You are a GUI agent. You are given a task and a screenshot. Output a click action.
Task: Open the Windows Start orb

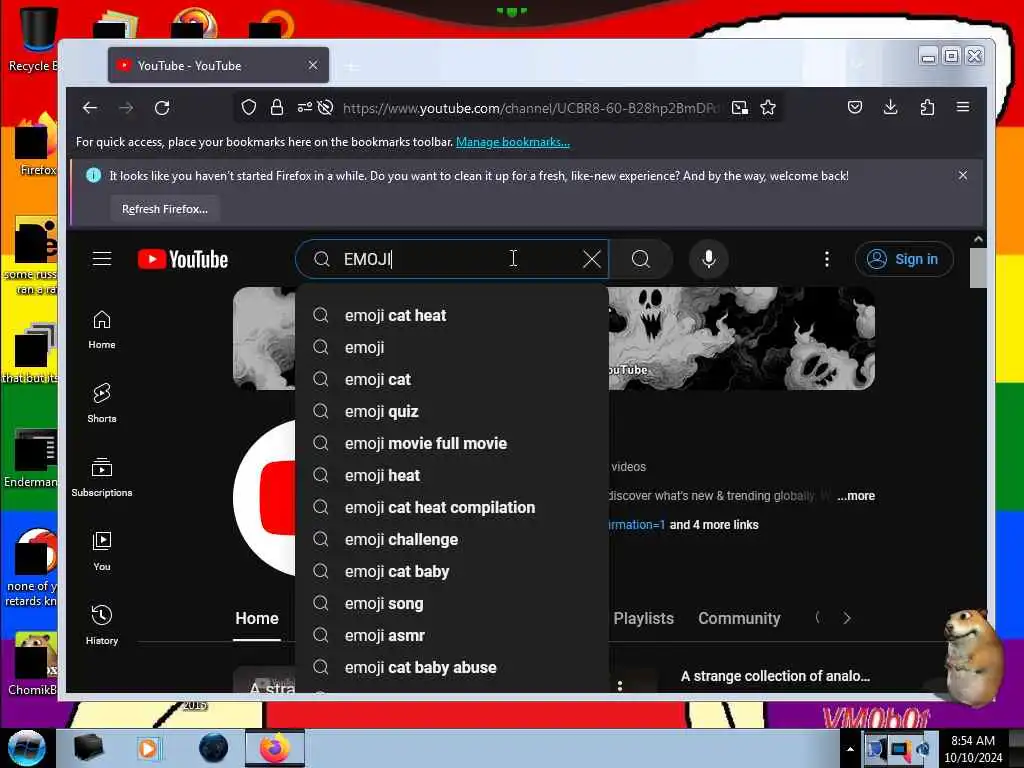(x=27, y=748)
